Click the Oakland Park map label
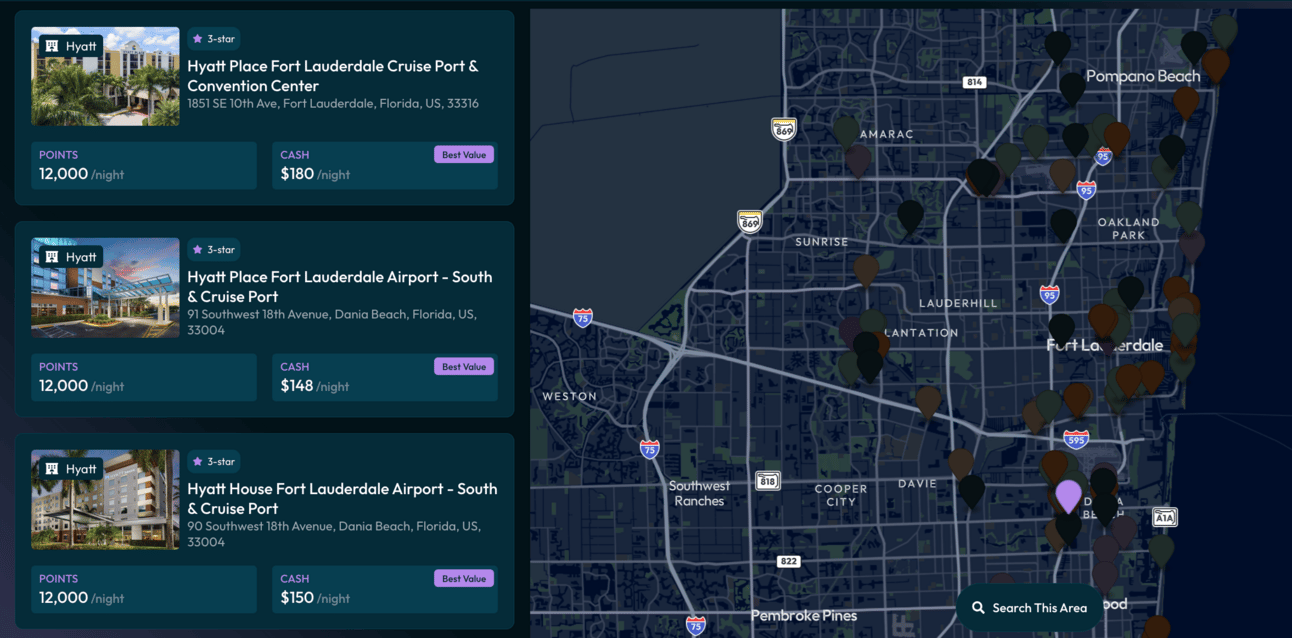The image size is (1292, 638). [x=1129, y=229]
